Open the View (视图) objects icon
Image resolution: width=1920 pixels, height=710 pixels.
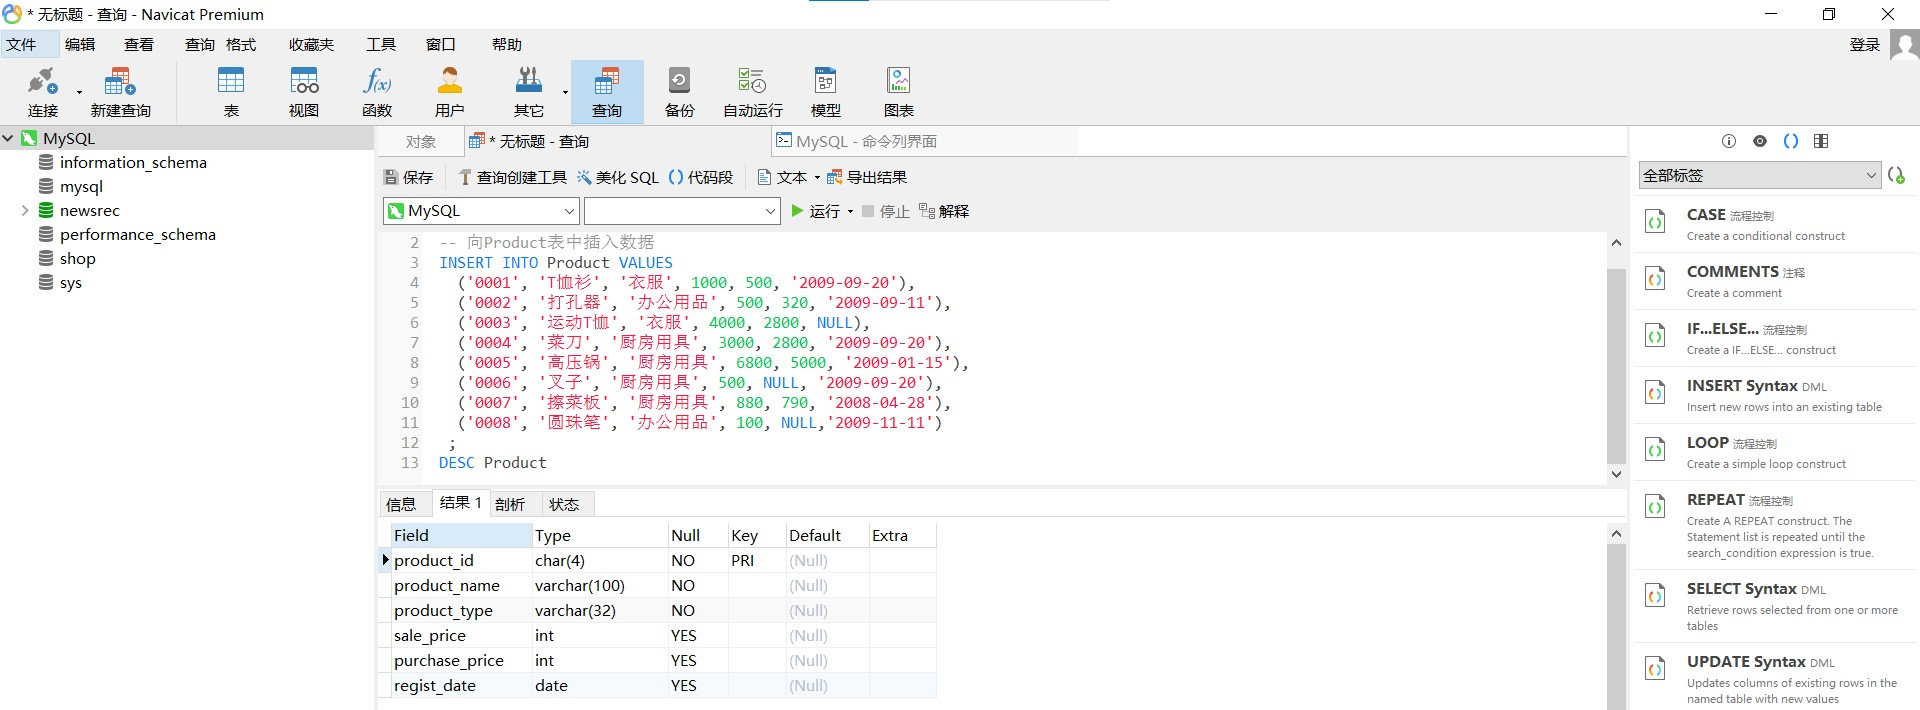coord(304,92)
